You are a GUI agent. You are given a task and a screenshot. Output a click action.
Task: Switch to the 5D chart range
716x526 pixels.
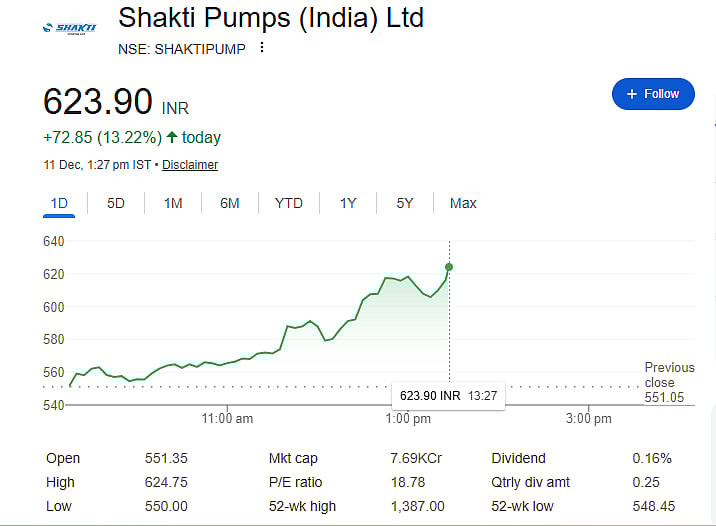pos(116,203)
